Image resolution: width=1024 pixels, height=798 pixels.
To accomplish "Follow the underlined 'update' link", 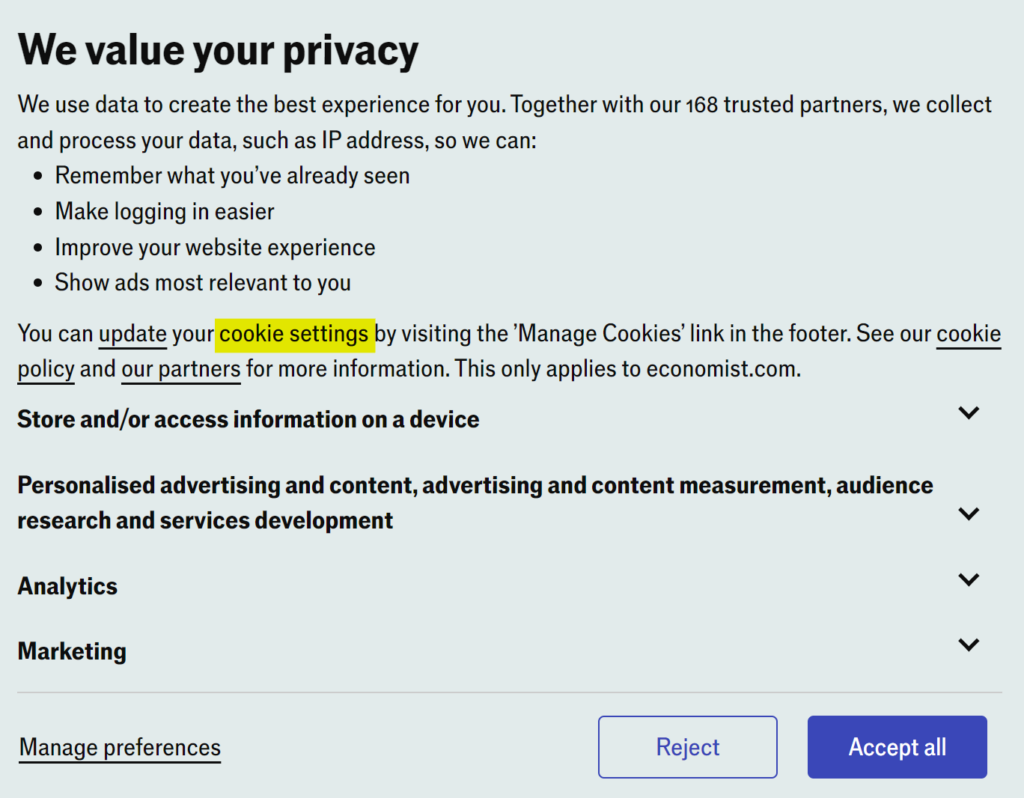I will tap(132, 334).
